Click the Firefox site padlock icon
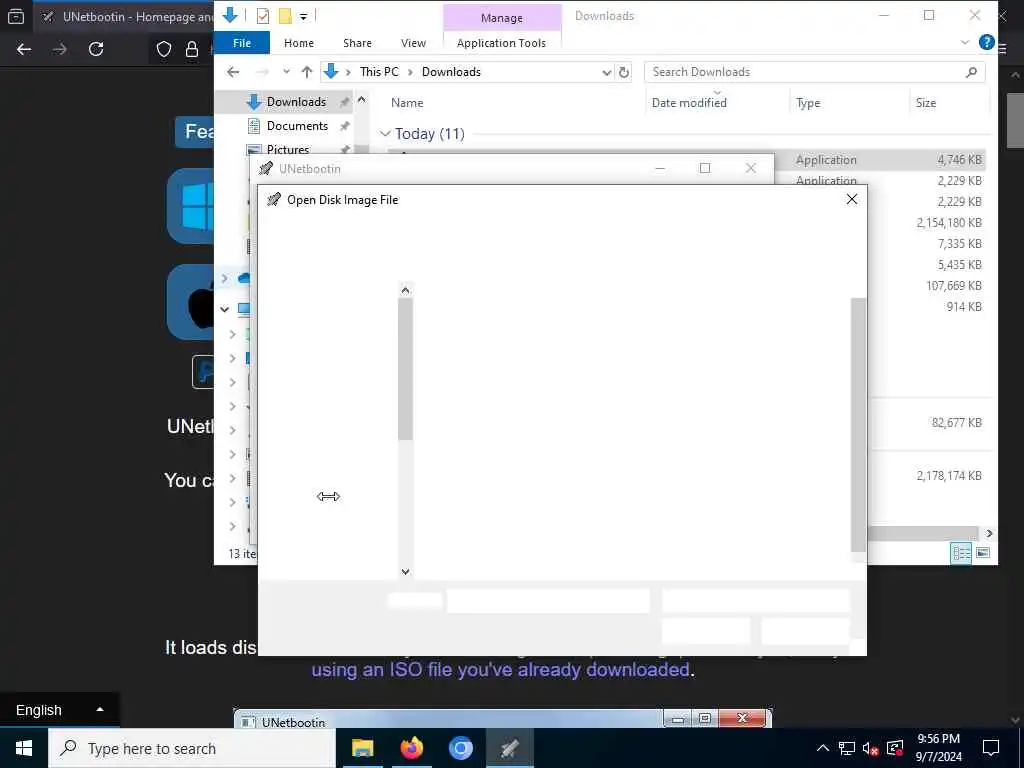 coord(192,49)
